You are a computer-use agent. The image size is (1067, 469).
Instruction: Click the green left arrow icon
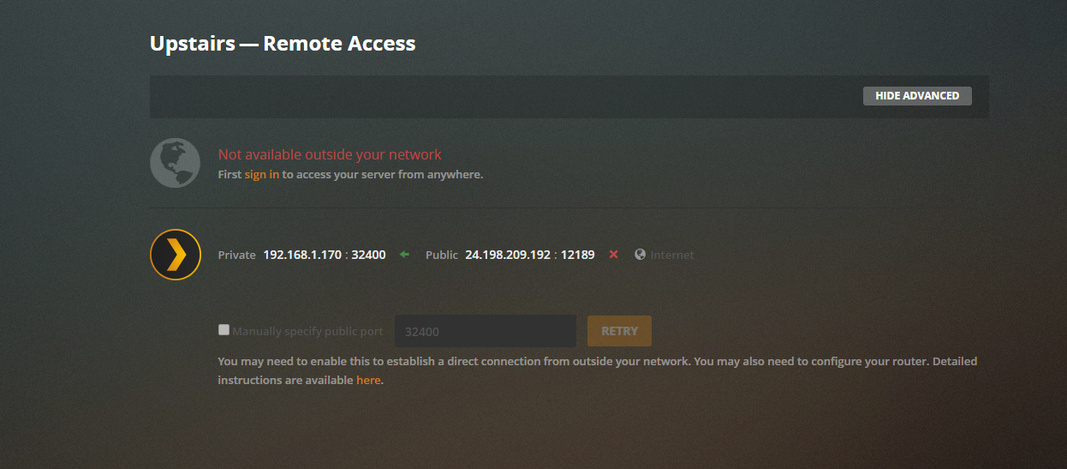click(405, 255)
